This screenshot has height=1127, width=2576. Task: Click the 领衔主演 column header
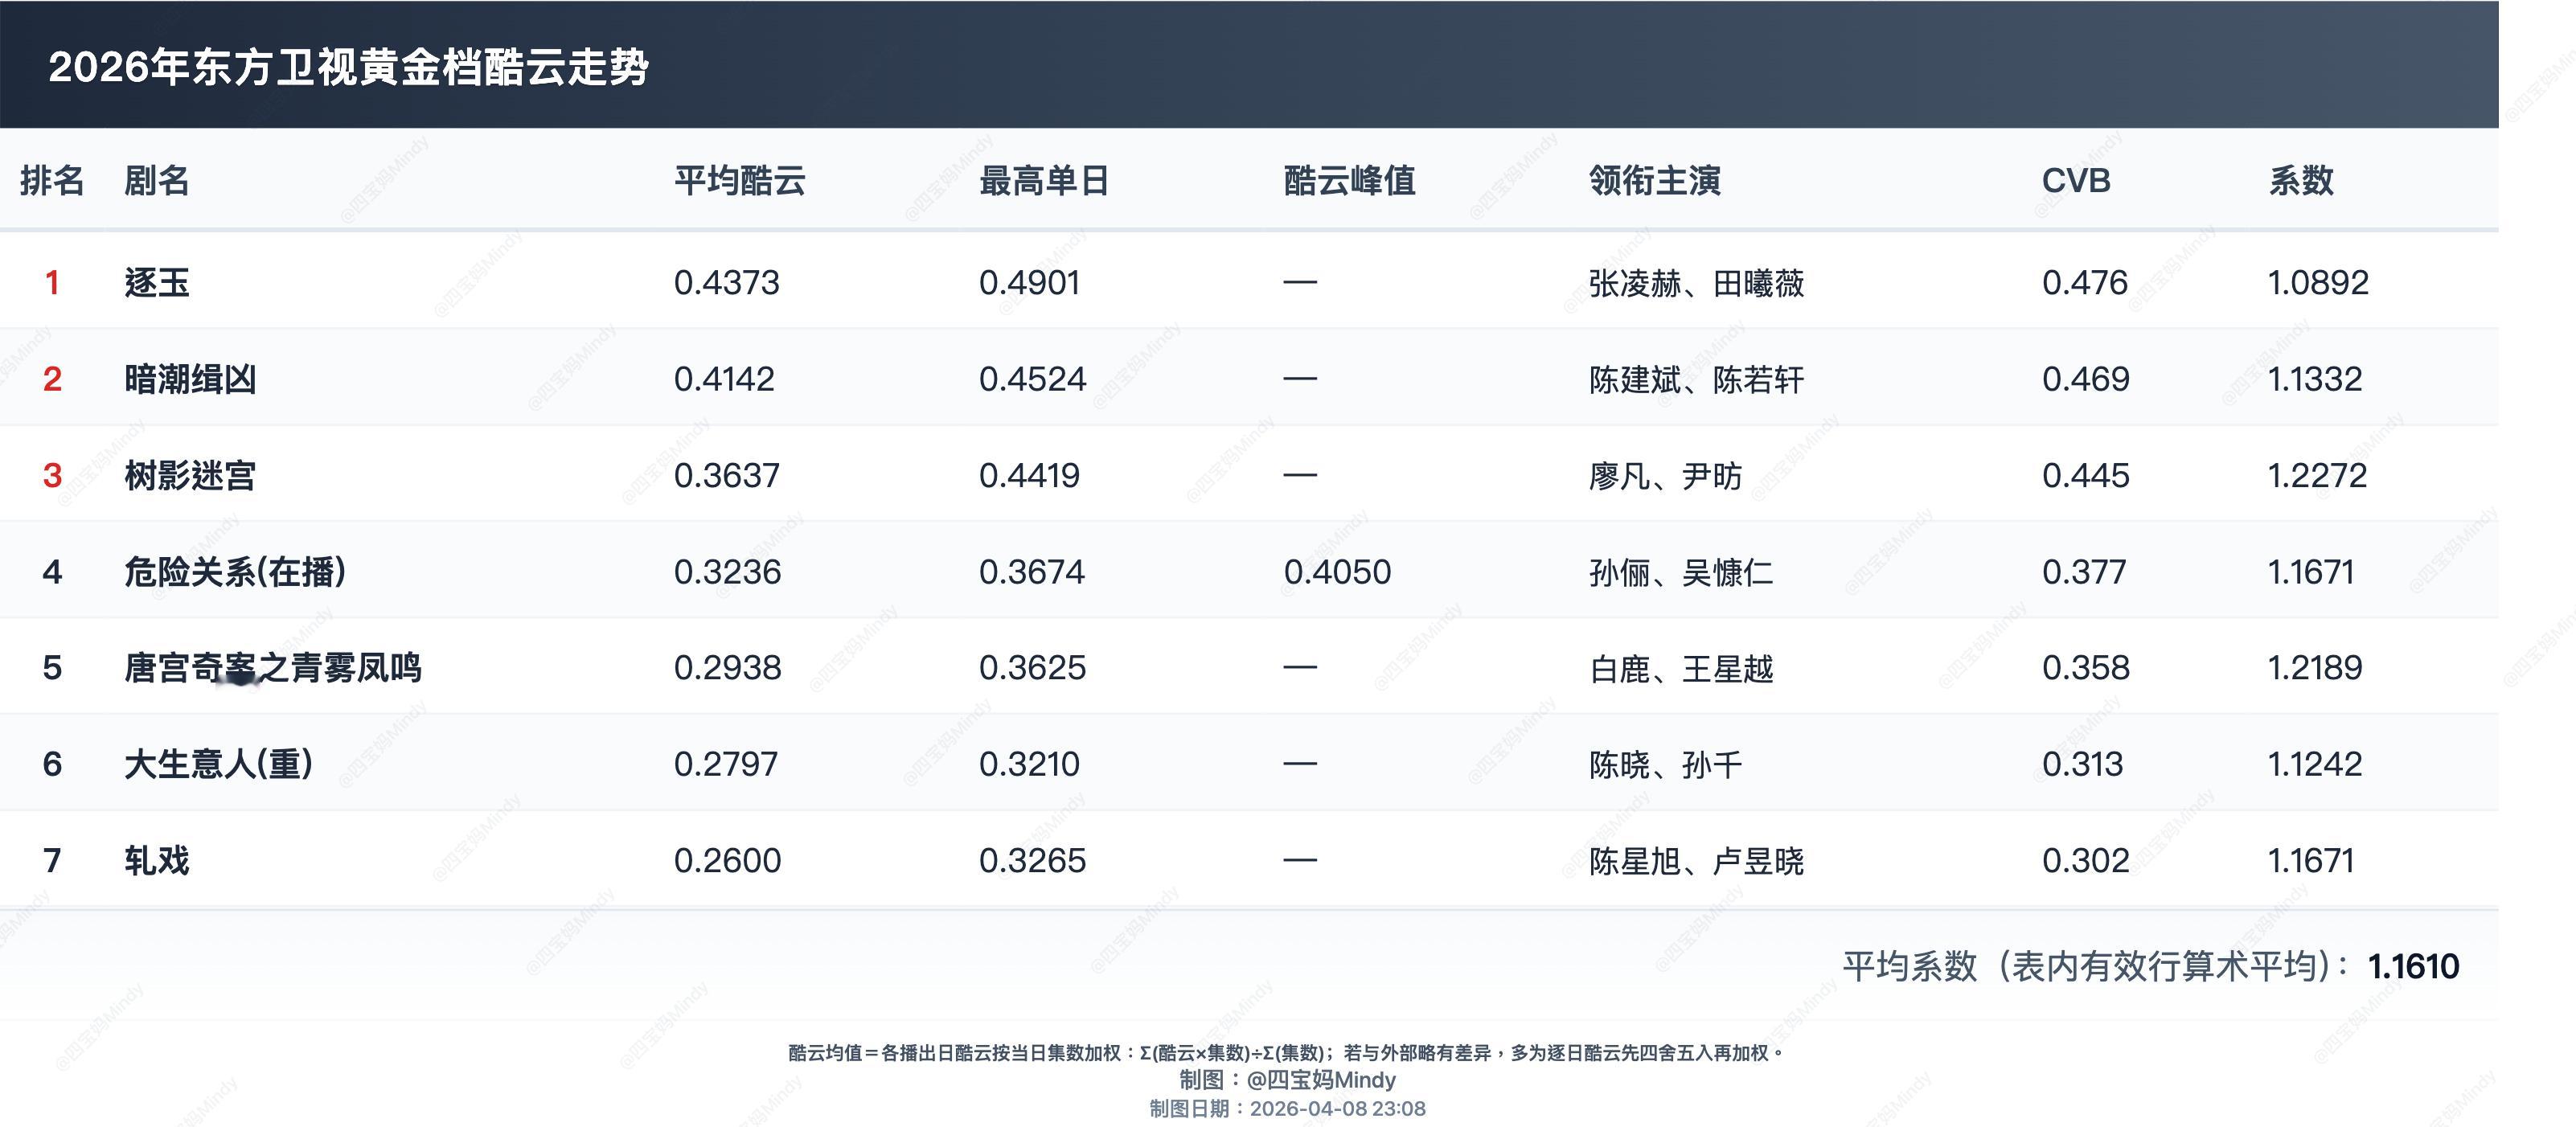1654,181
